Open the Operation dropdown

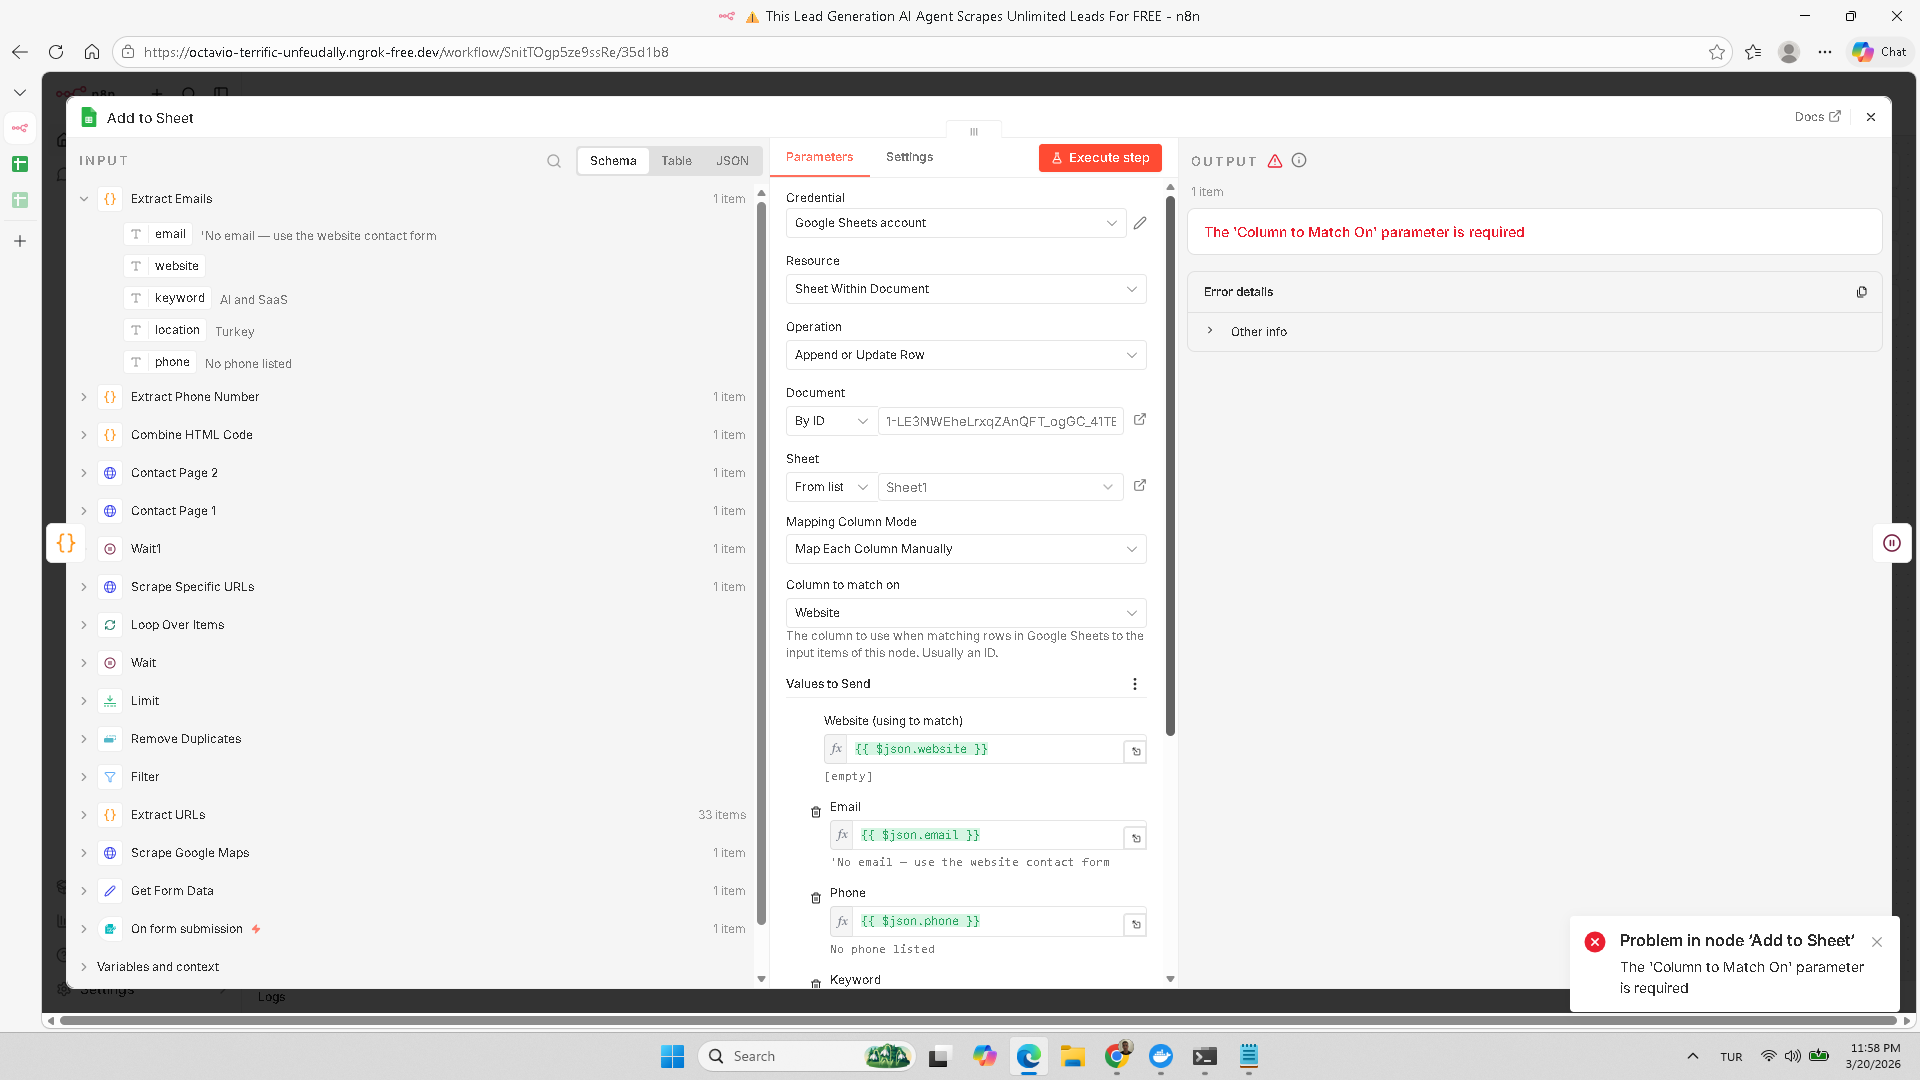click(x=965, y=355)
